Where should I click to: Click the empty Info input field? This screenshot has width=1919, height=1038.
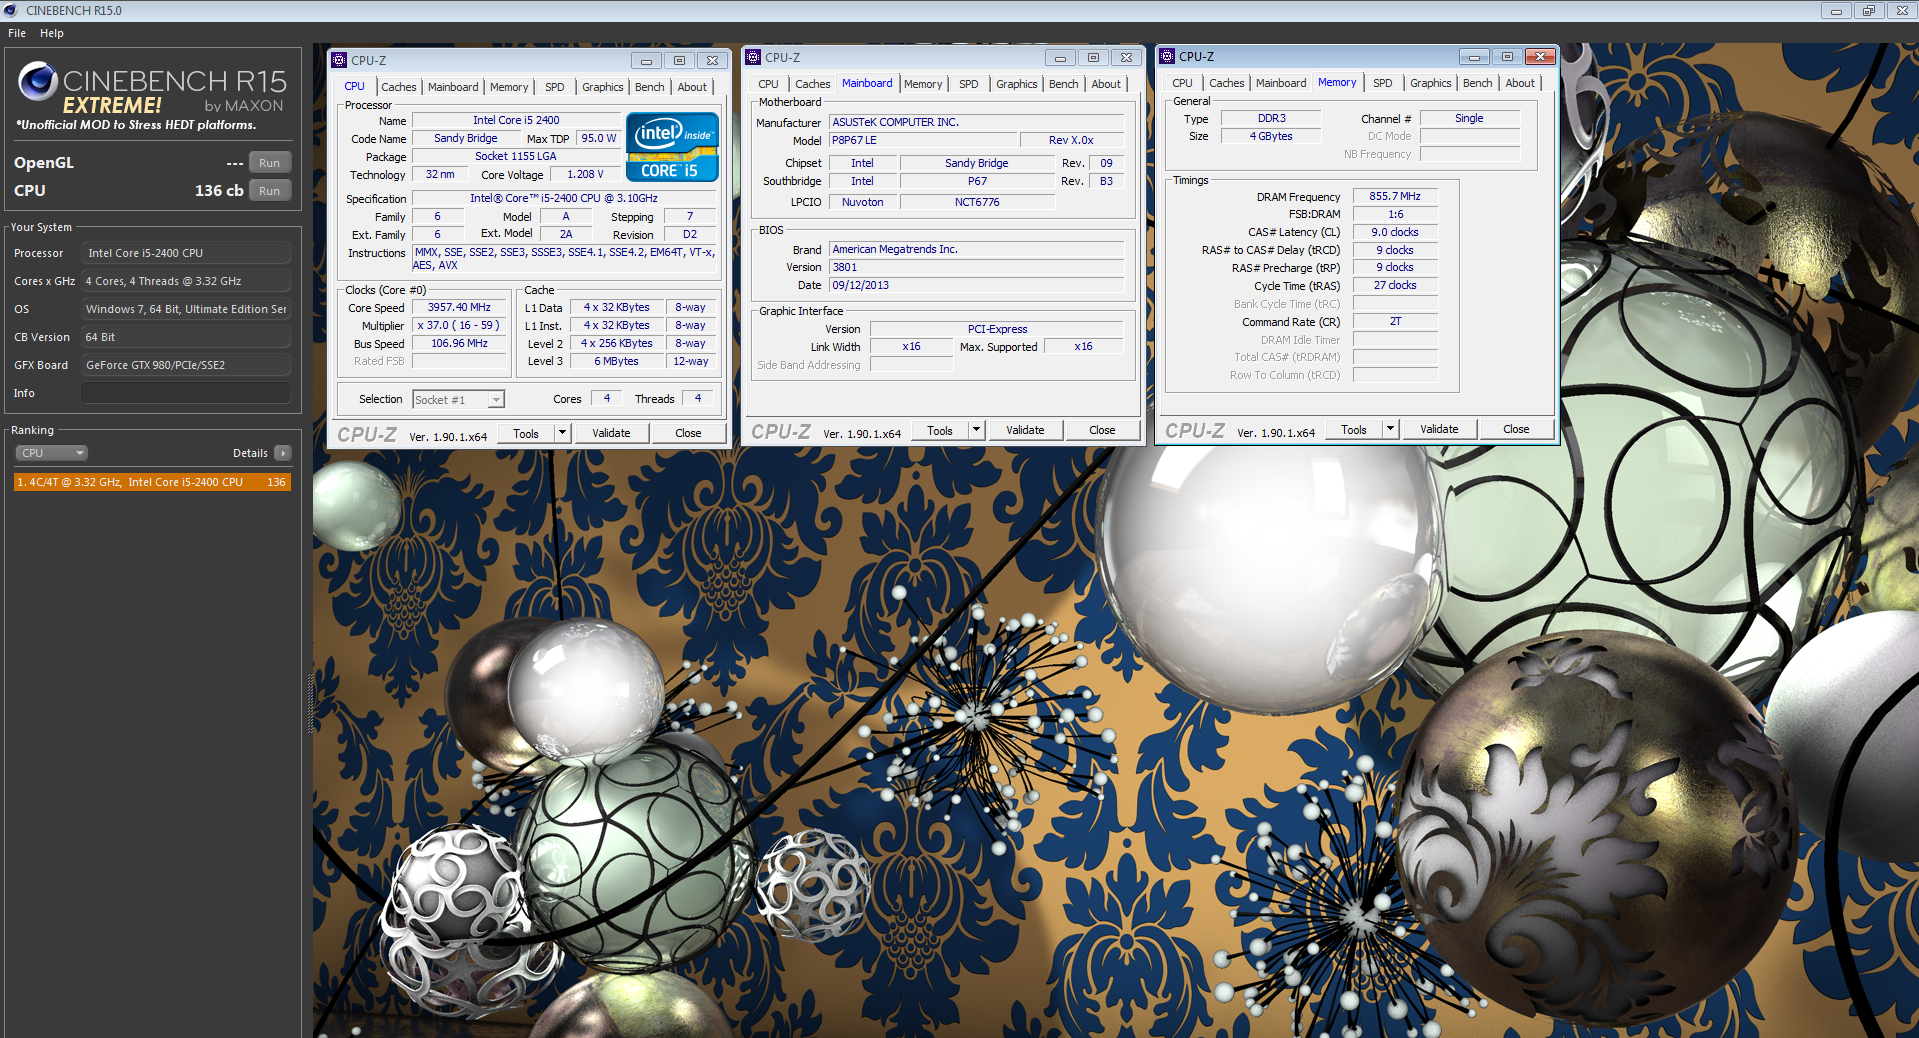point(186,393)
